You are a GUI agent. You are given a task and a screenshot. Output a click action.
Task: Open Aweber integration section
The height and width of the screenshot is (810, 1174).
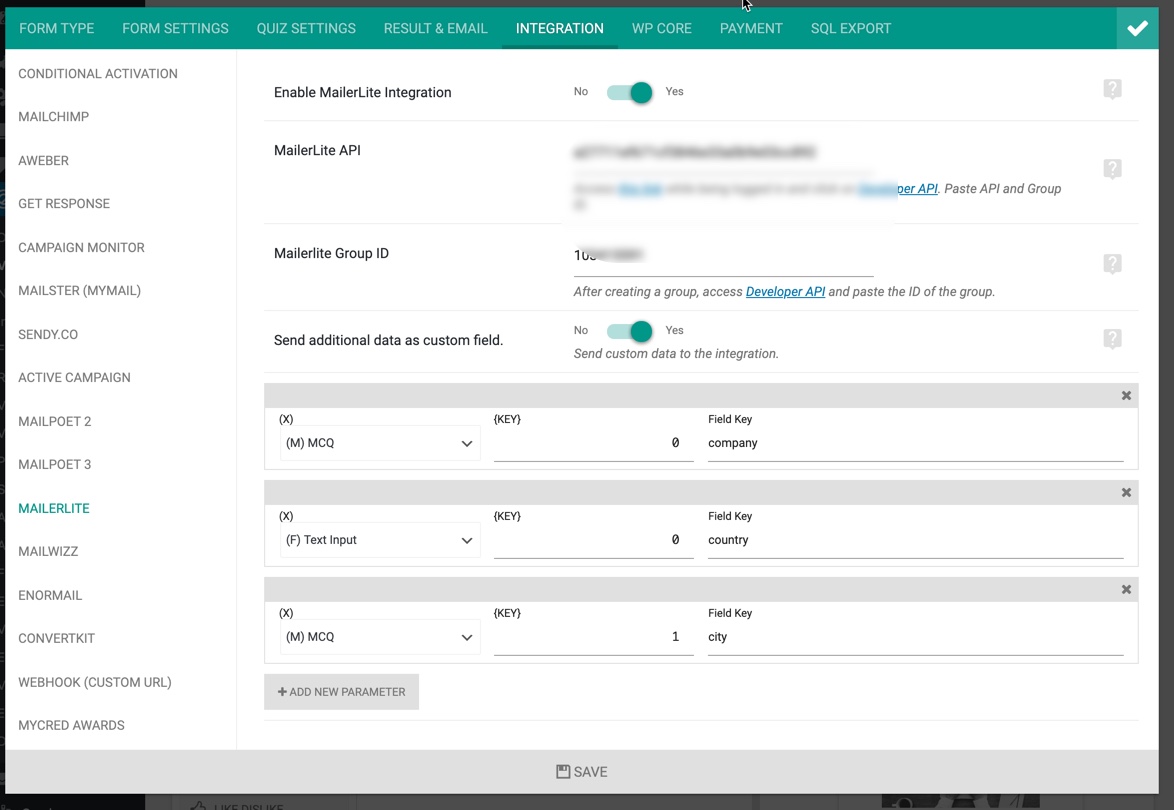coord(43,160)
